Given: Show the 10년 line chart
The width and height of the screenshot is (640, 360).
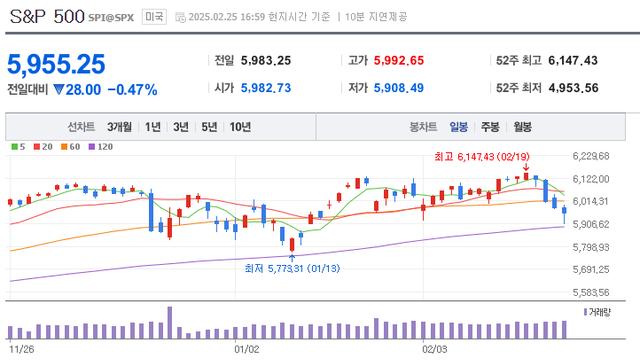Looking at the screenshot, I should [x=240, y=127].
